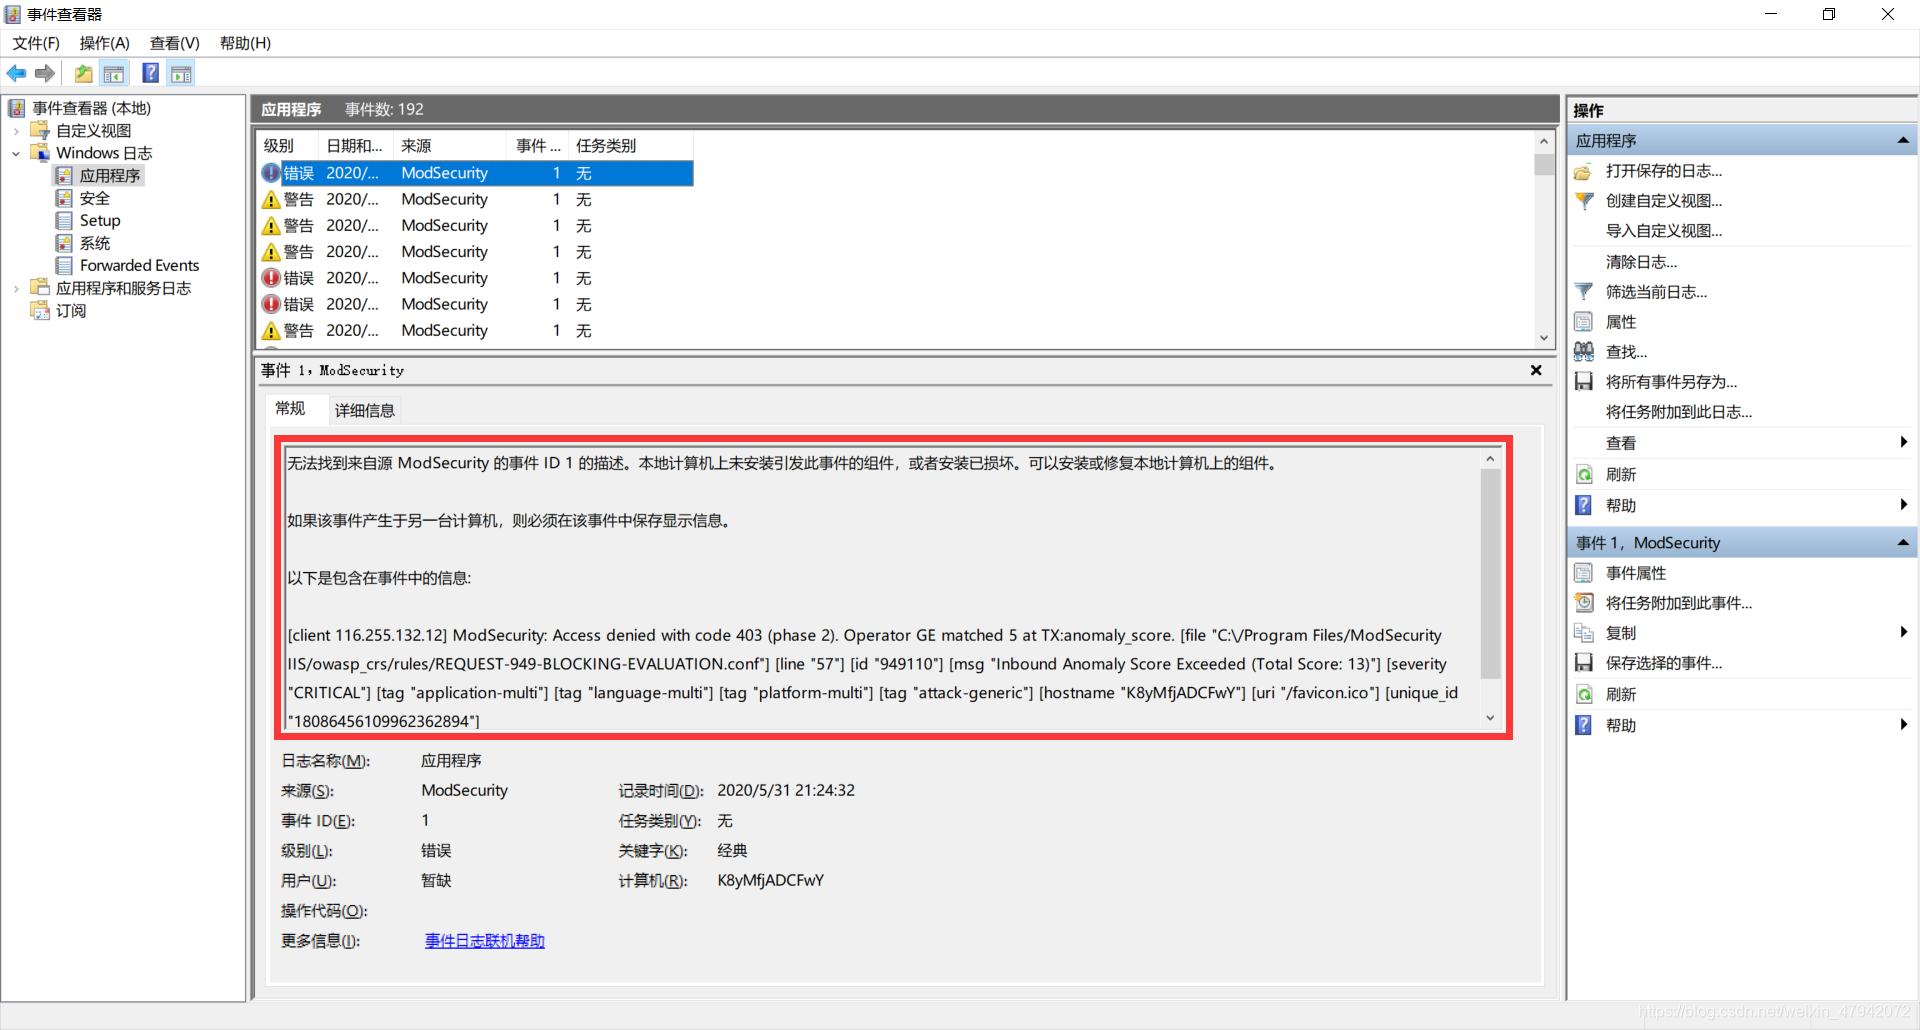The image size is (1920, 1030).
Task: Click the 刷新 icon under 事件 1 actions
Action: point(1584,694)
